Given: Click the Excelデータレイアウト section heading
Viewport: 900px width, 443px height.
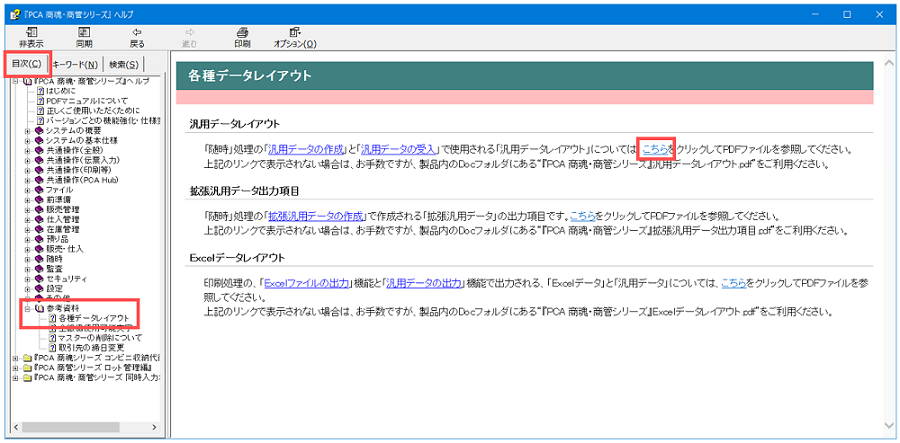Looking at the screenshot, I should pyautogui.click(x=236, y=257).
